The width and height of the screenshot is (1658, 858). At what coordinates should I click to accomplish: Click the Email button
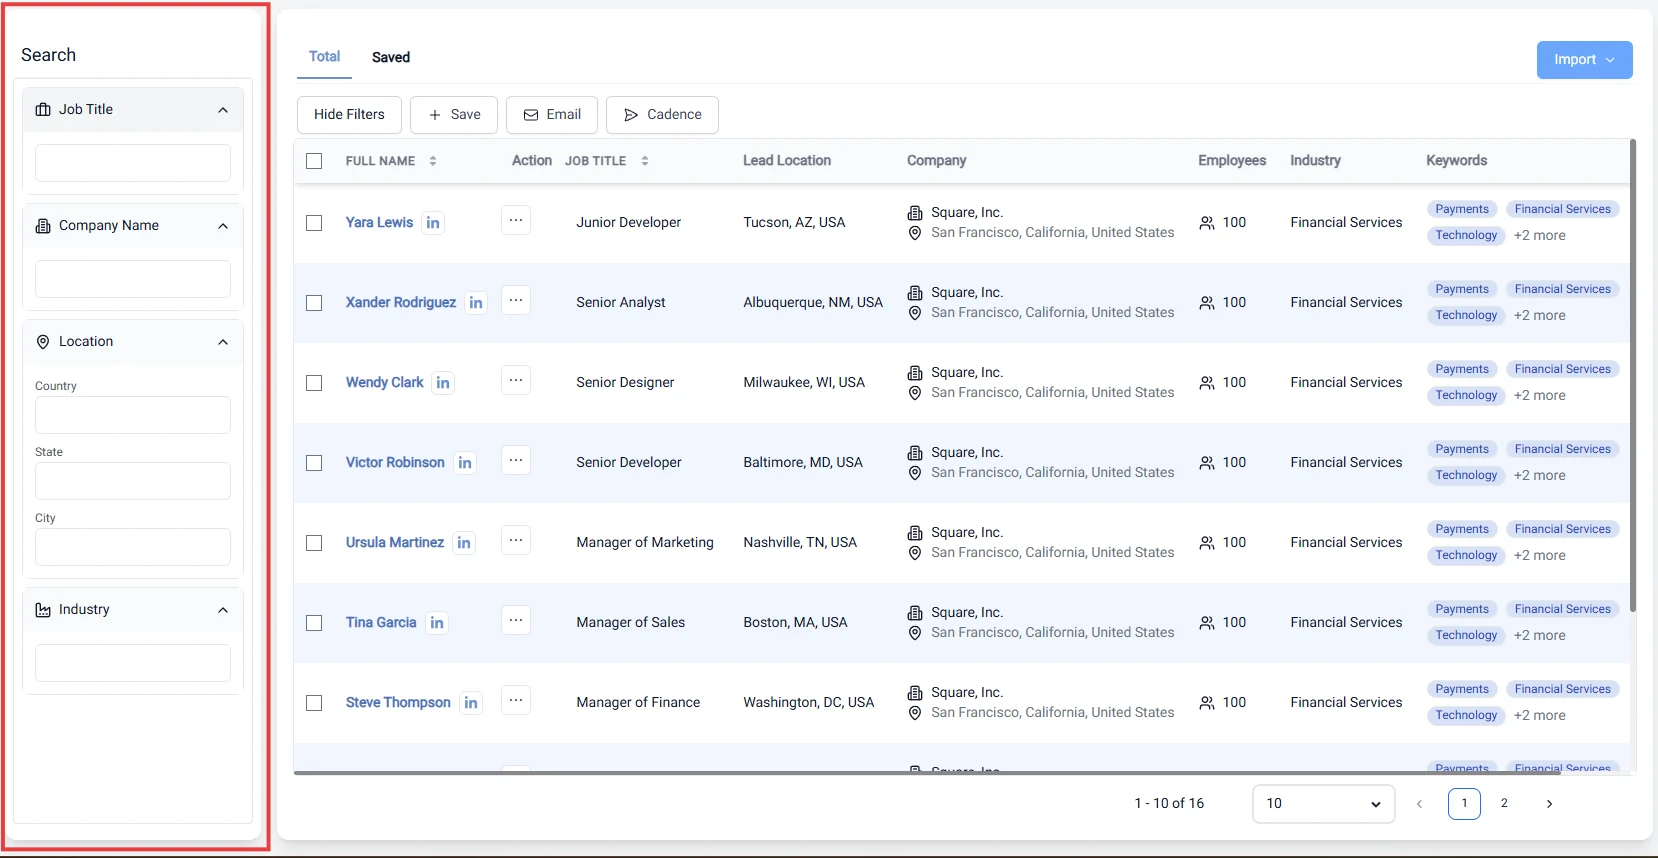coord(552,115)
